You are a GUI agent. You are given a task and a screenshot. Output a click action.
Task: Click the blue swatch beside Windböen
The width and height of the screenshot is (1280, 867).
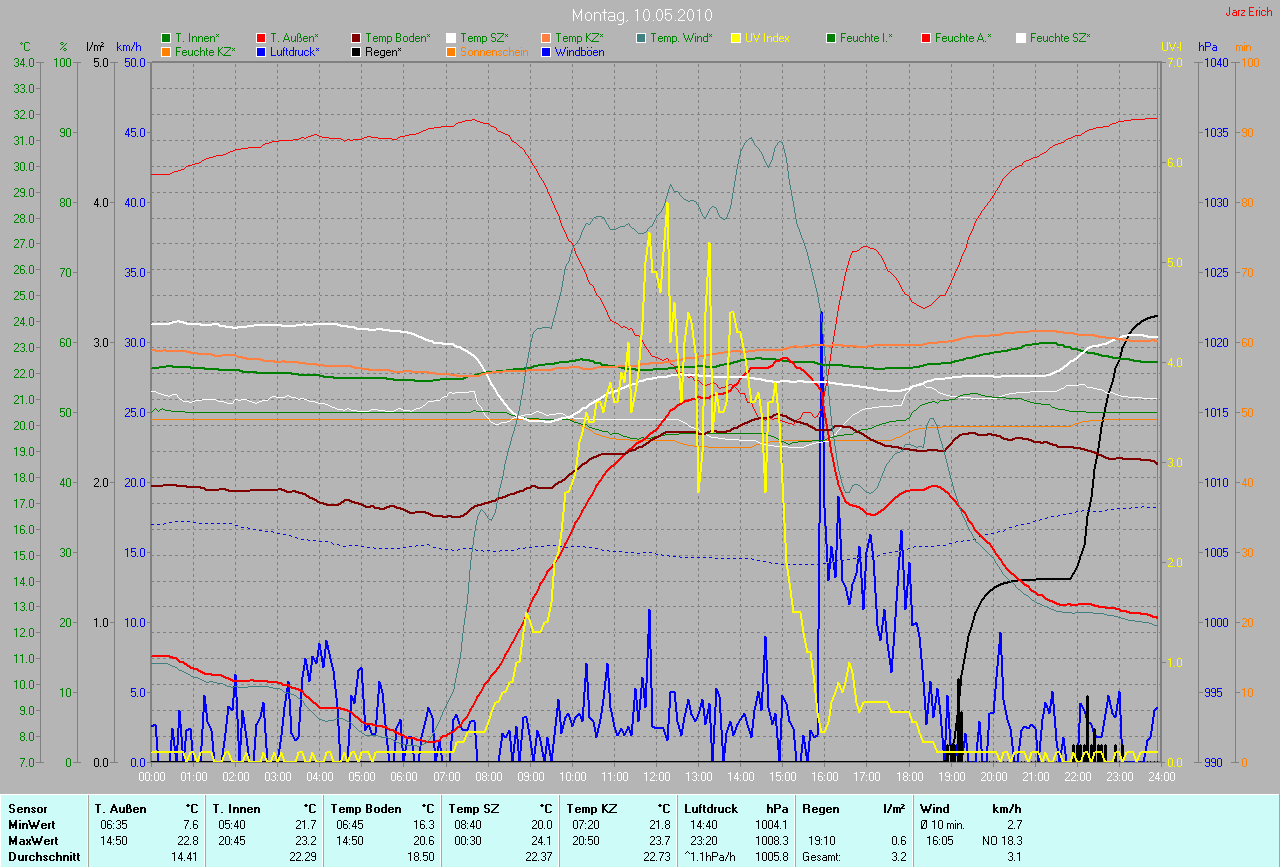click(547, 51)
